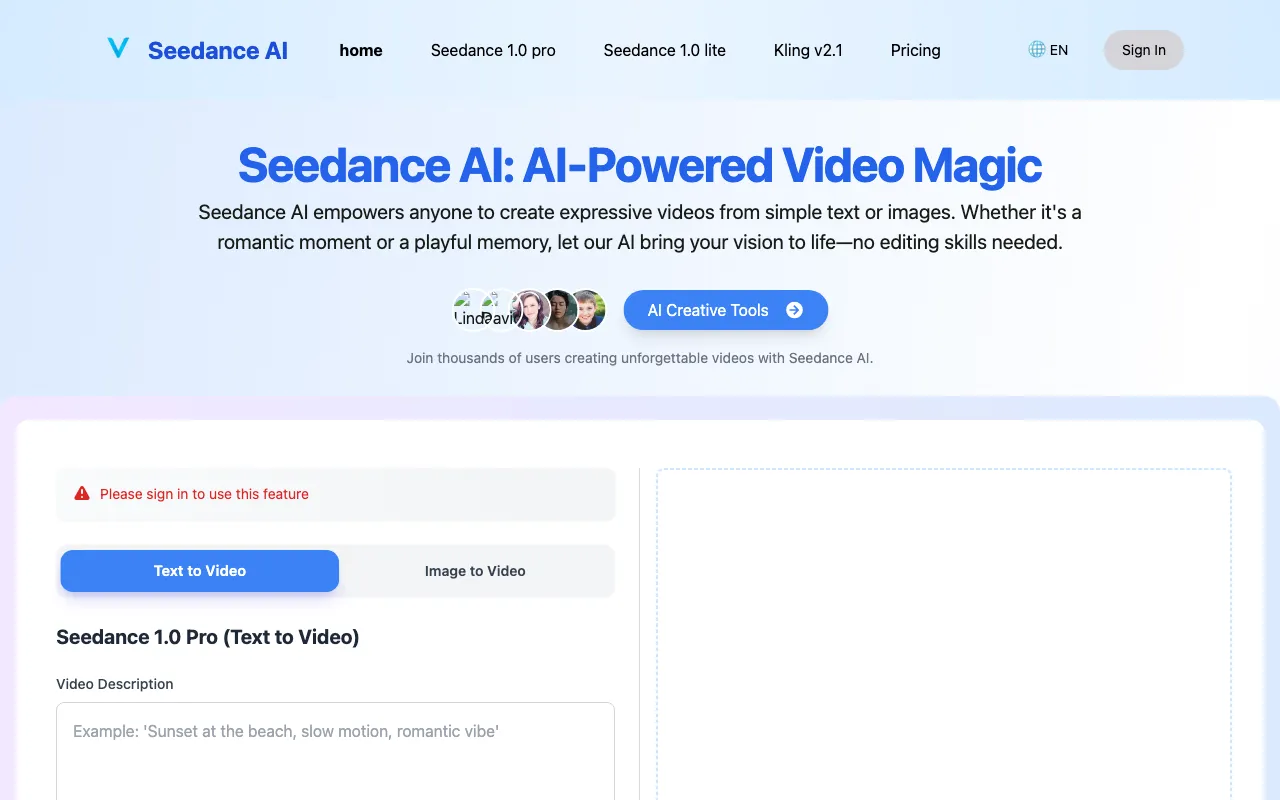The width and height of the screenshot is (1280, 800).
Task: Click the 'Video Description' label
Action: click(115, 684)
